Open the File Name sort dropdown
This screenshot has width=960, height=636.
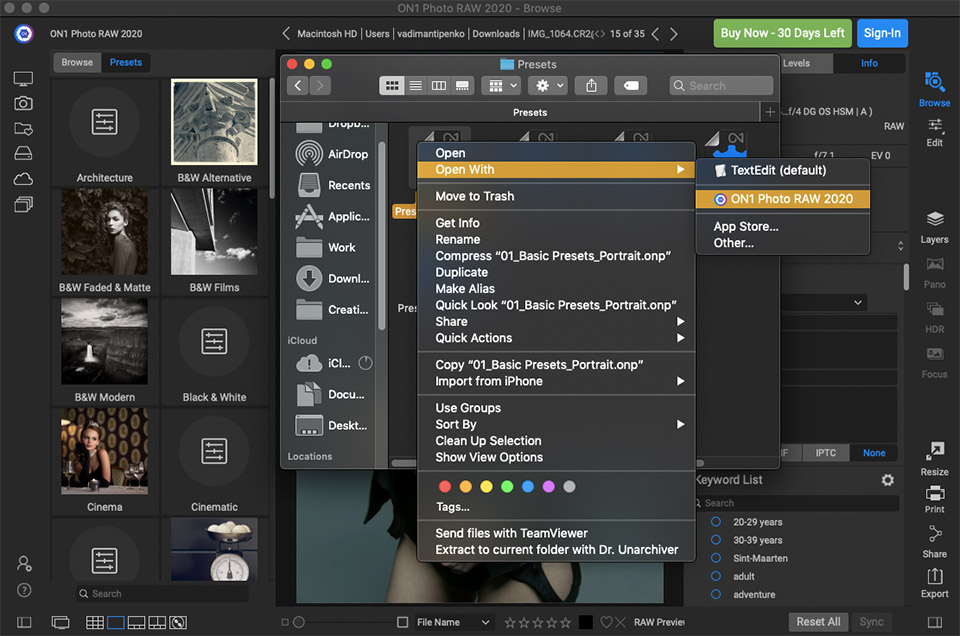tap(453, 623)
